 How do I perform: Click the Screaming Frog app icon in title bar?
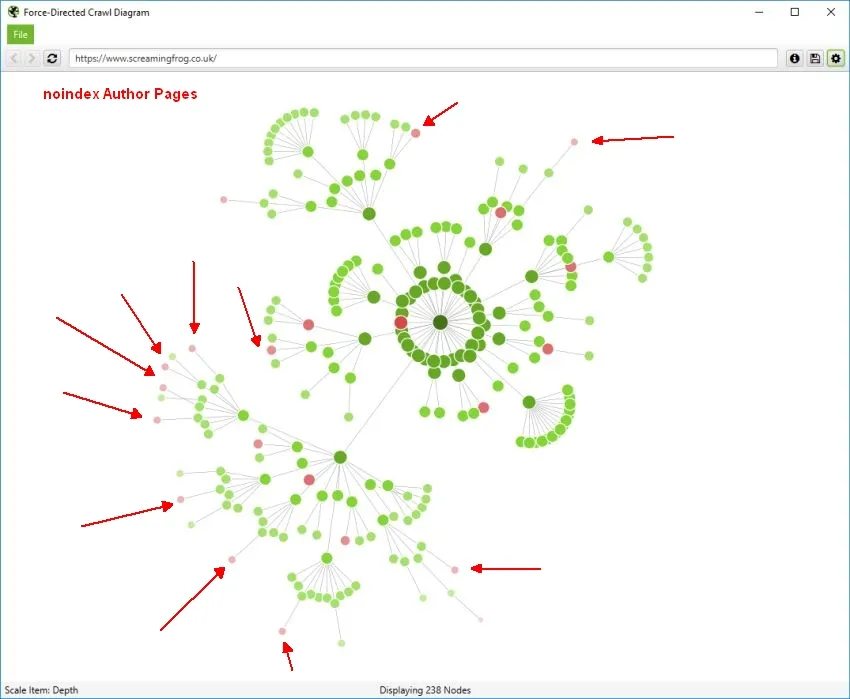coord(13,12)
